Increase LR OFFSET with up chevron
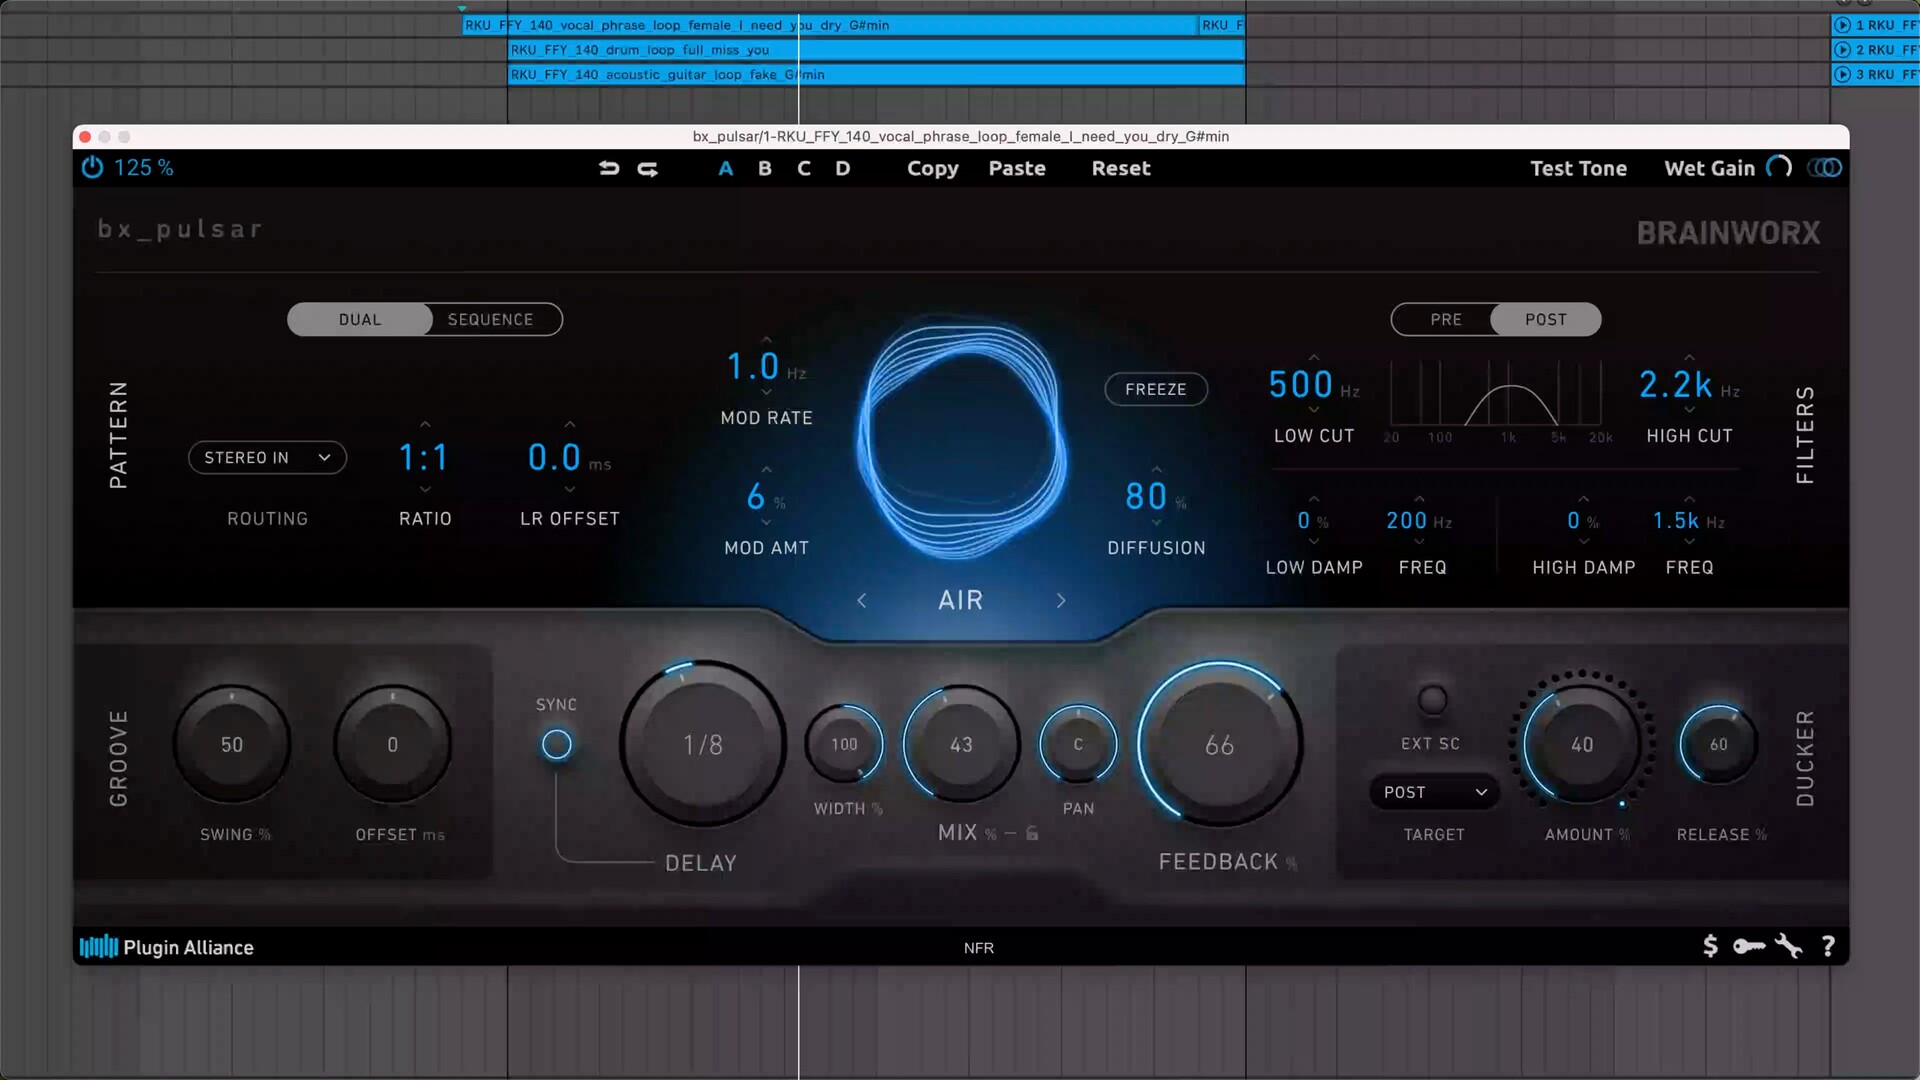This screenshot has width=1920, height=1080. coord(570,425)
